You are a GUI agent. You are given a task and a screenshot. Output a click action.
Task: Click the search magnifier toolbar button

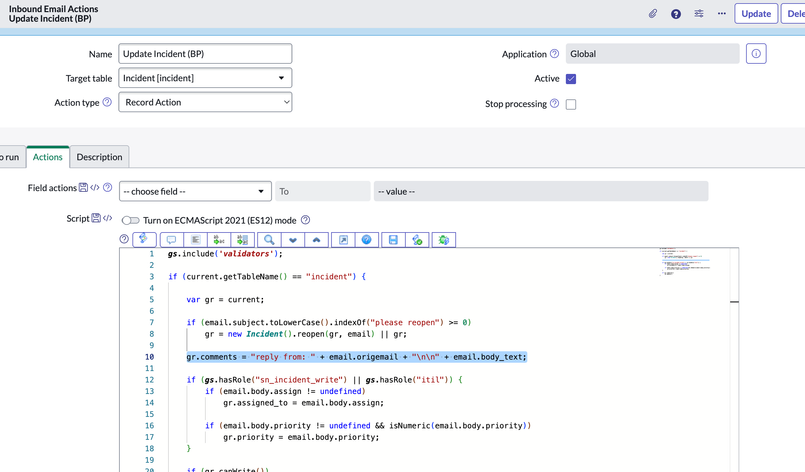269,240
